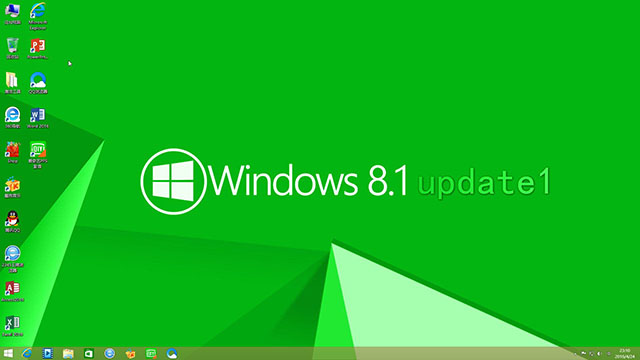
Task: Open the Kuwo music desktop shortcut
Action: pyautogui.click(x=12, y=187)
